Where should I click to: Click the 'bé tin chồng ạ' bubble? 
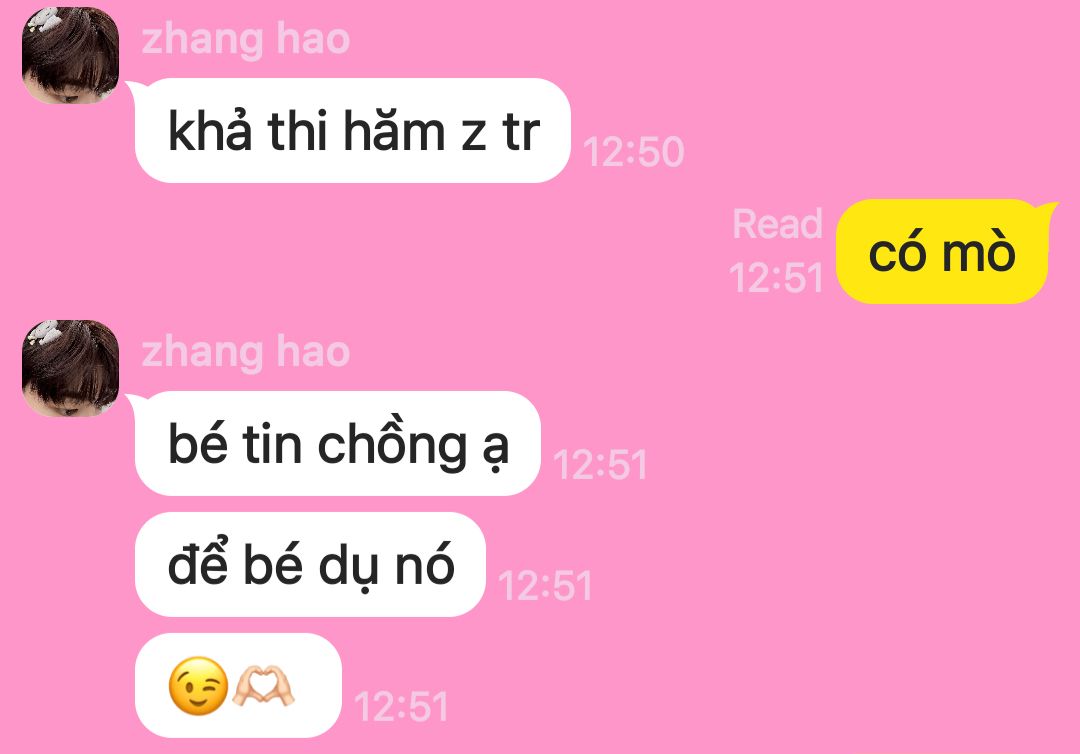coord(338,443)
